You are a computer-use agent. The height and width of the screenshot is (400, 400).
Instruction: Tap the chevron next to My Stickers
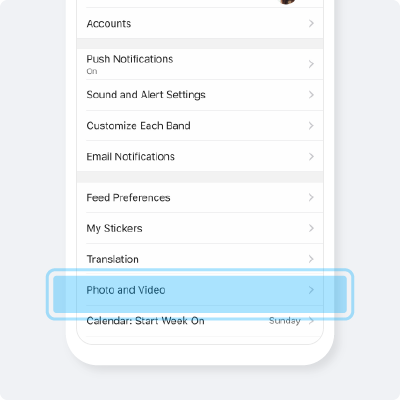coord(311,228)
